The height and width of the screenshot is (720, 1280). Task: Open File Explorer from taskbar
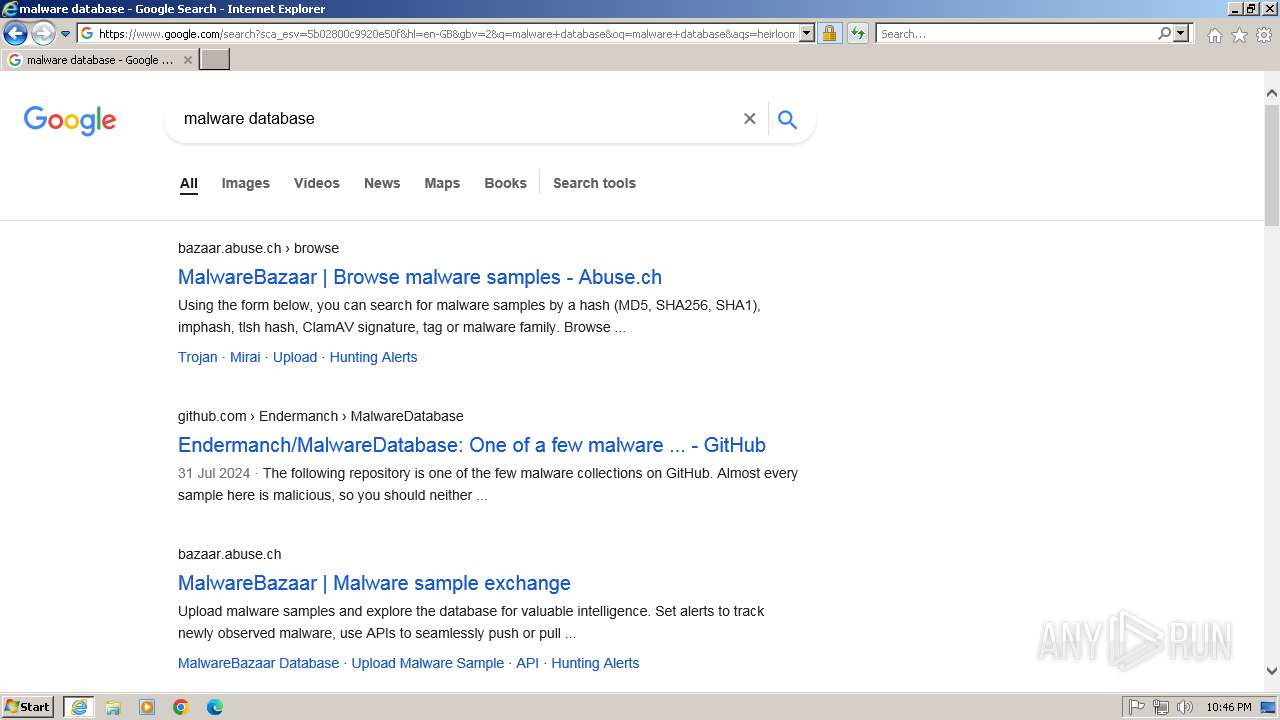tap(113, 707)
